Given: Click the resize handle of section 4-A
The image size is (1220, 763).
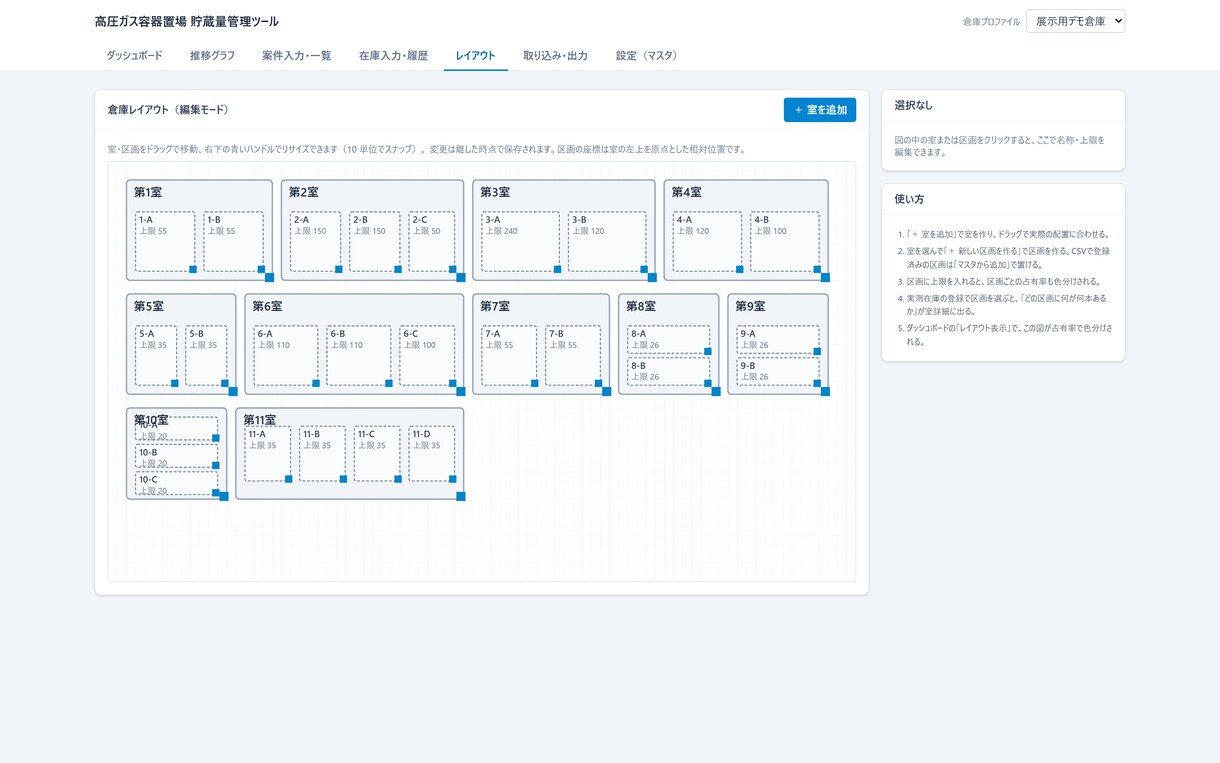Looking at the screenshot, I should [x=739, y=269].
